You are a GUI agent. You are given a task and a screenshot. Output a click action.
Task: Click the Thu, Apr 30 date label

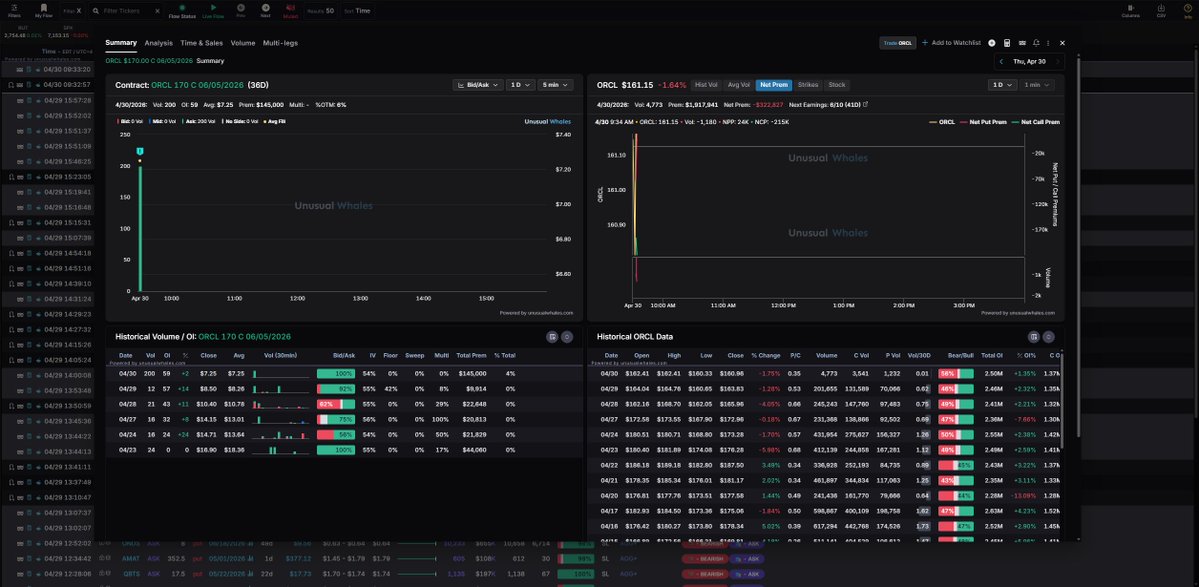coord(1029,61)
